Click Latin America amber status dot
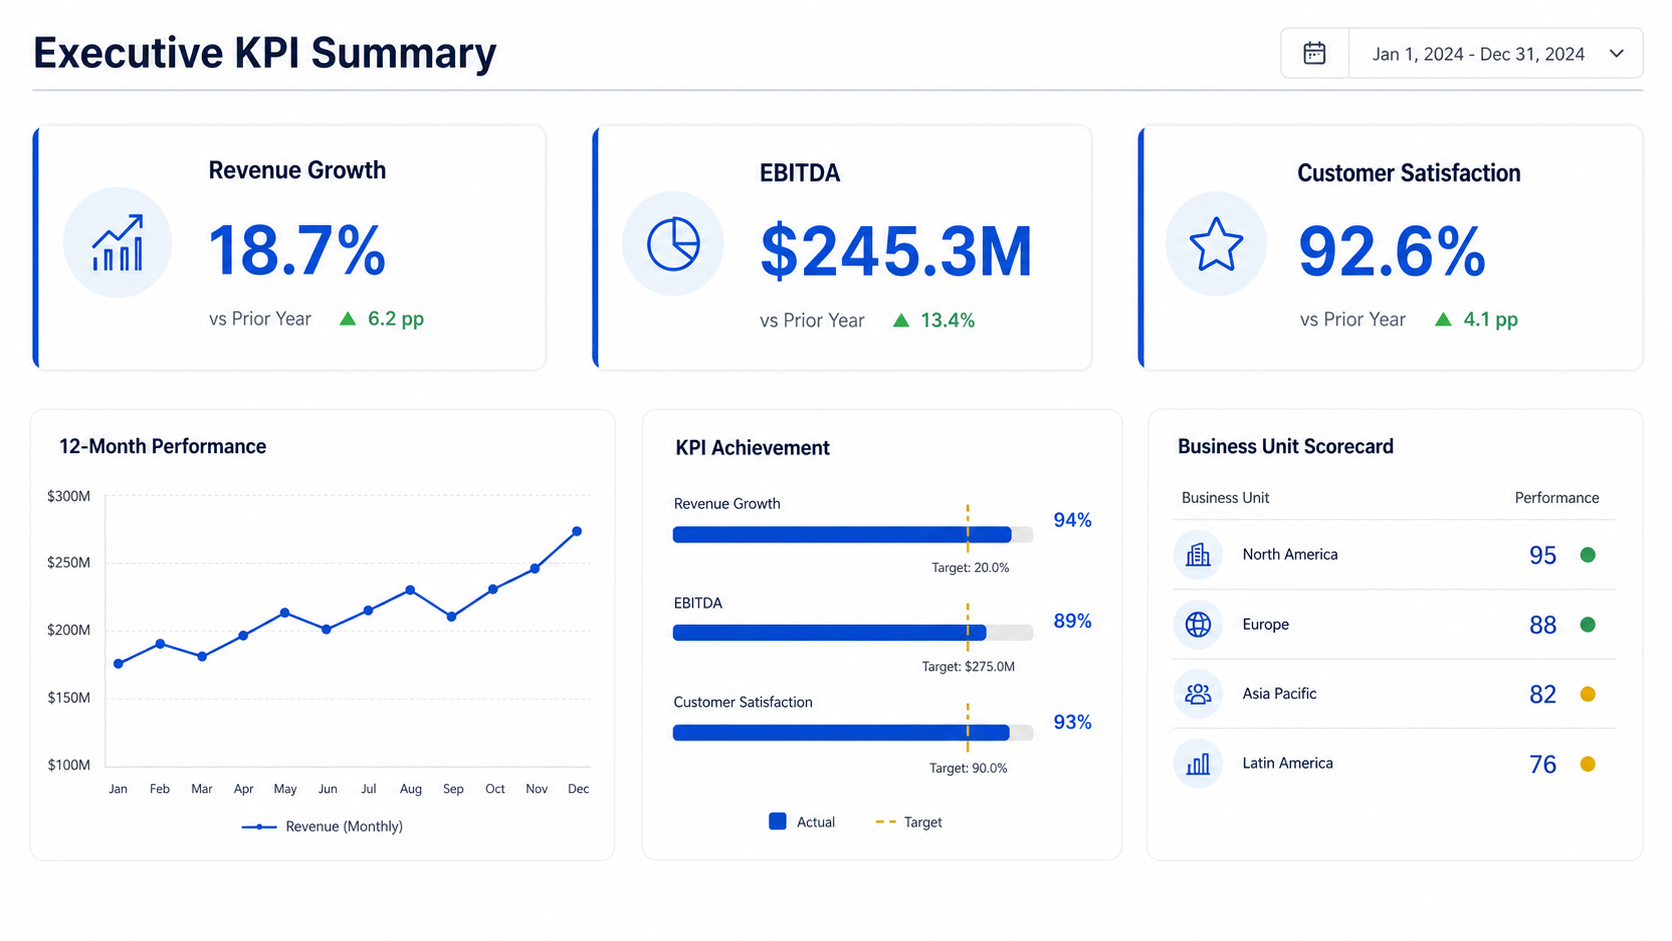This screenshot has height=941, width=1672. [1587, 764]
